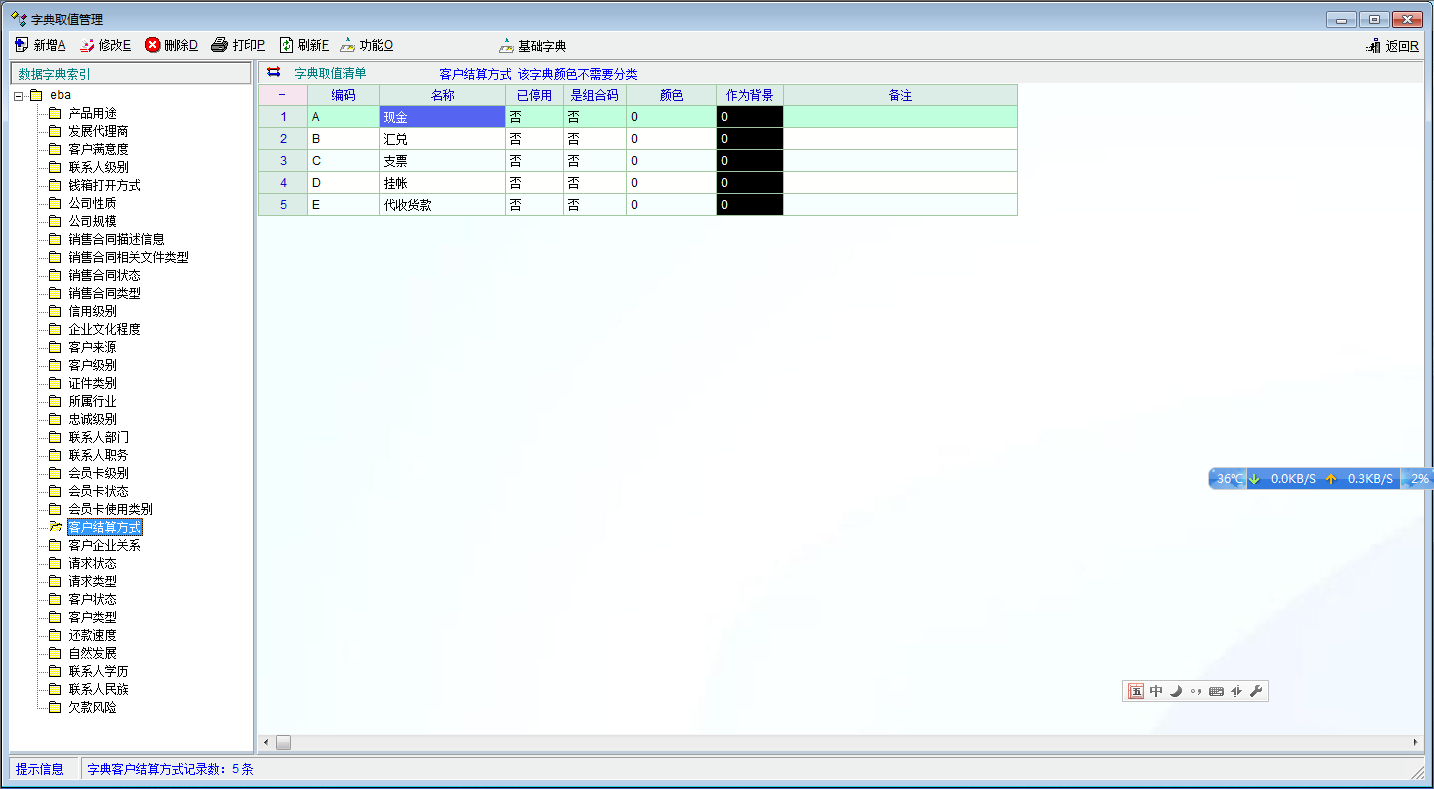This screenshot has height=789, width=1434.
Task: Select the 欠款风险 tree entry
Action: (x=92, y=707)
